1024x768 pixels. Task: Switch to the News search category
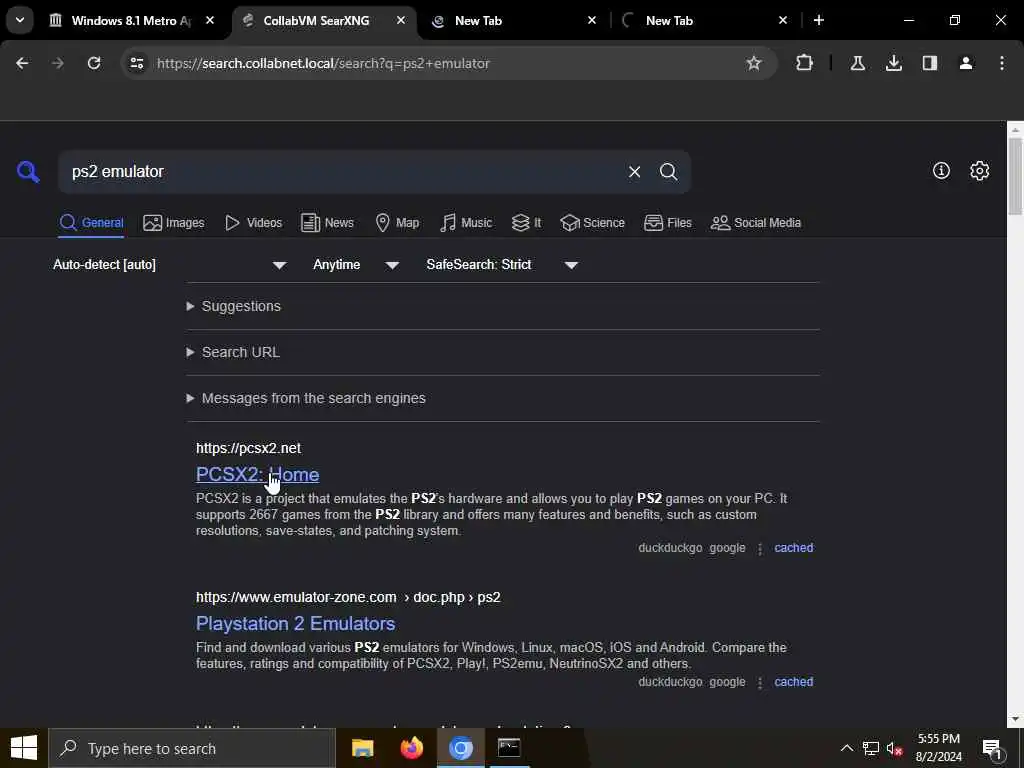[327, 223]
